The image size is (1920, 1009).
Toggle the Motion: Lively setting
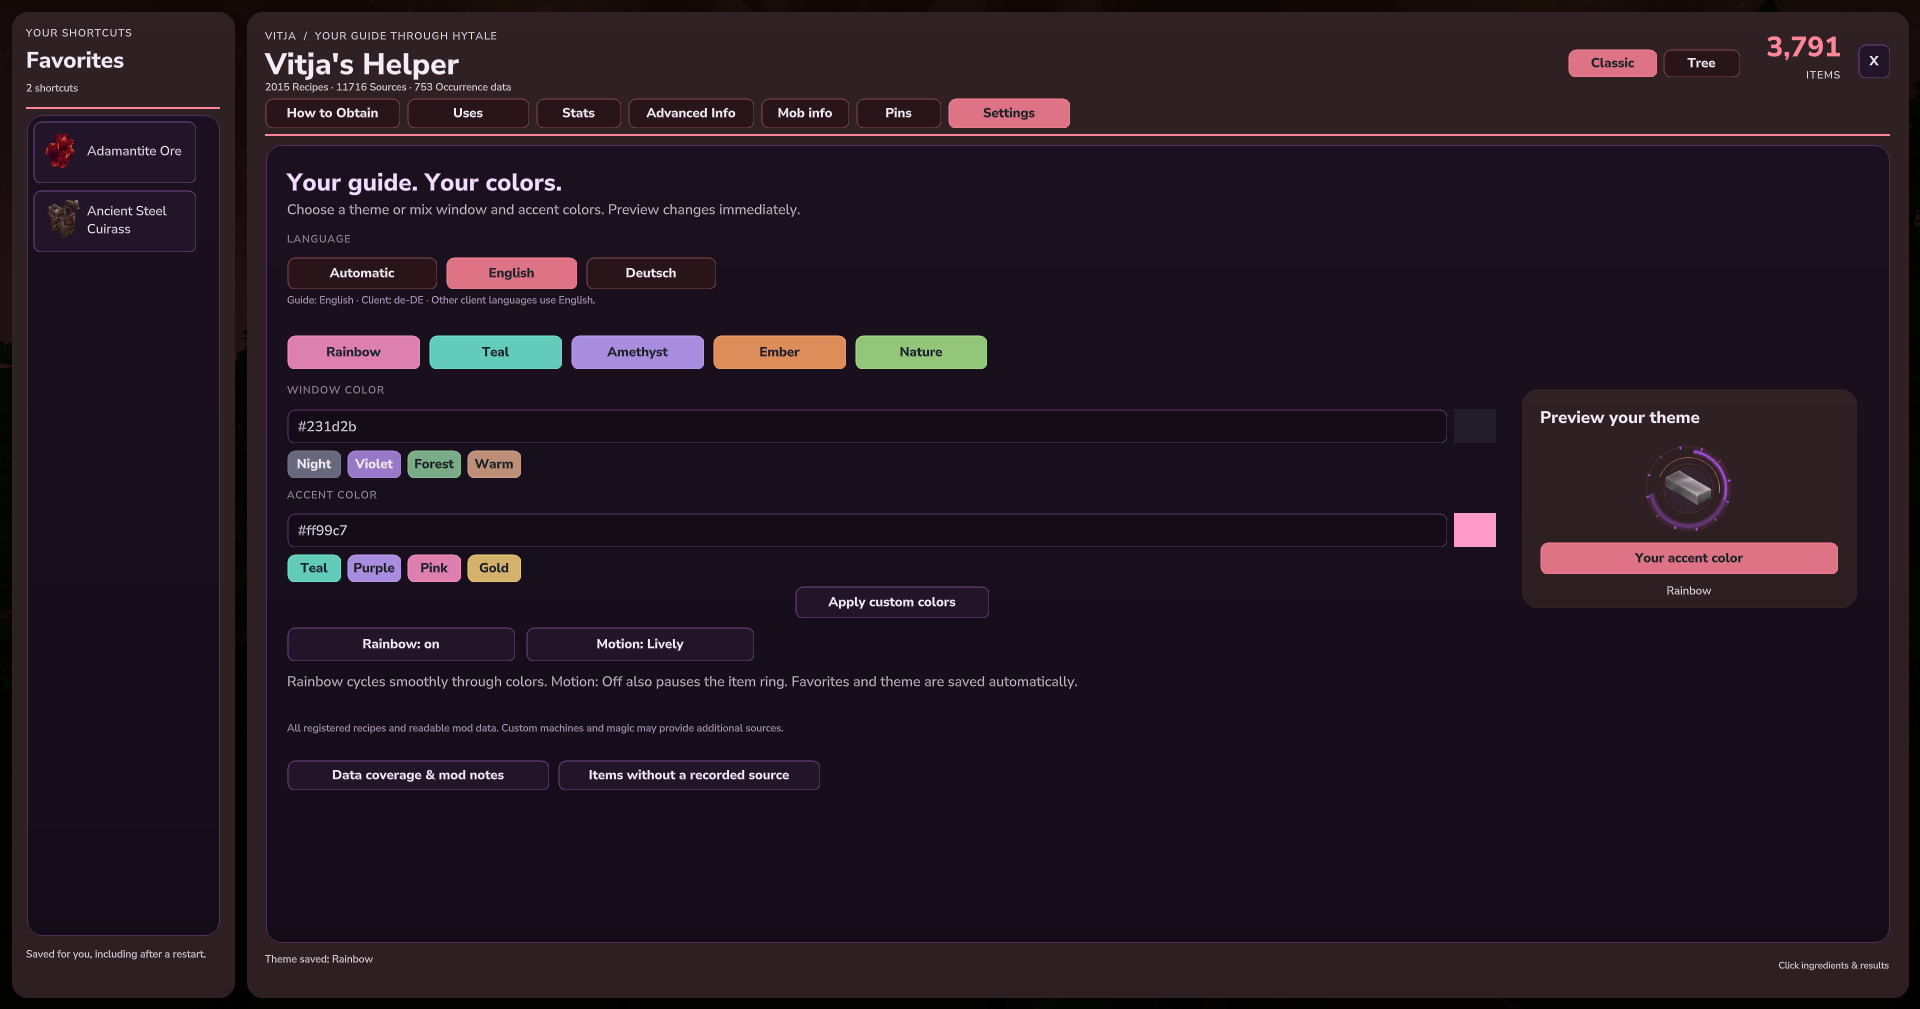pos(640,644)
